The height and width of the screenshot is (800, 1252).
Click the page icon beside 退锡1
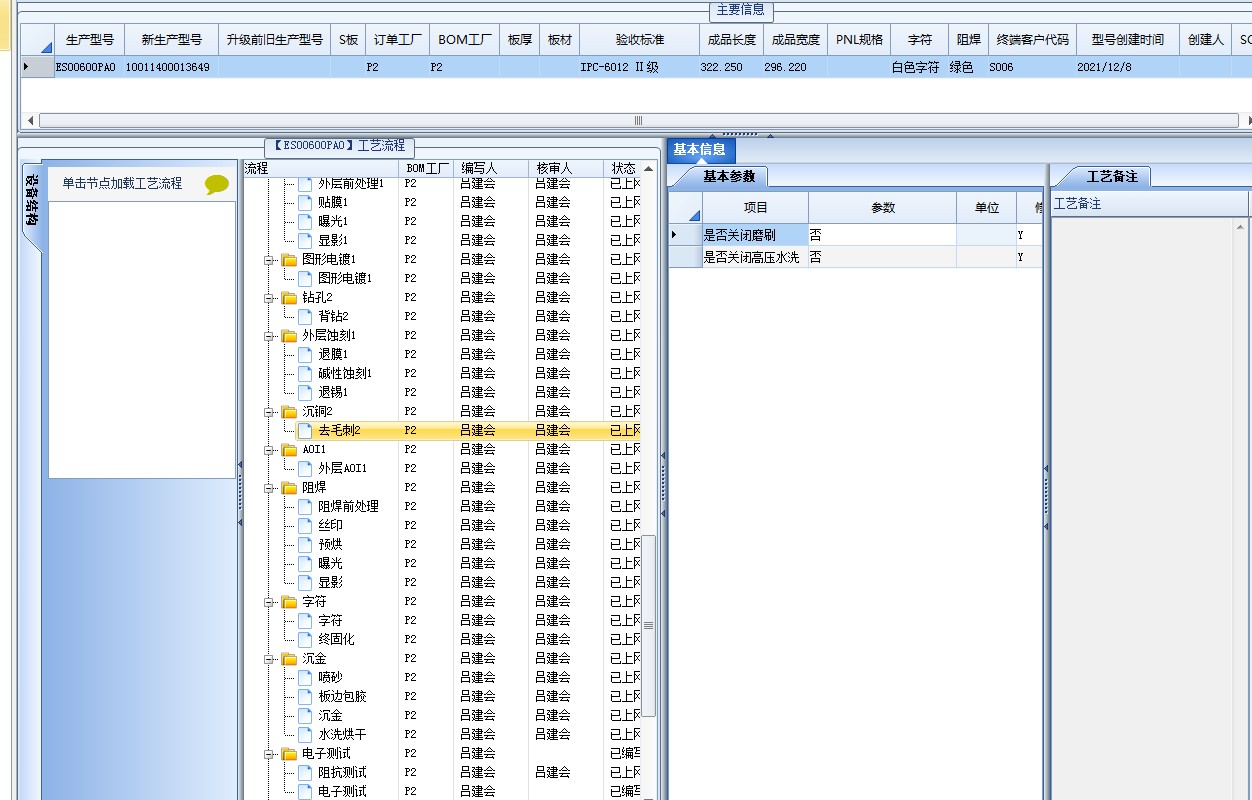point(305,392)
